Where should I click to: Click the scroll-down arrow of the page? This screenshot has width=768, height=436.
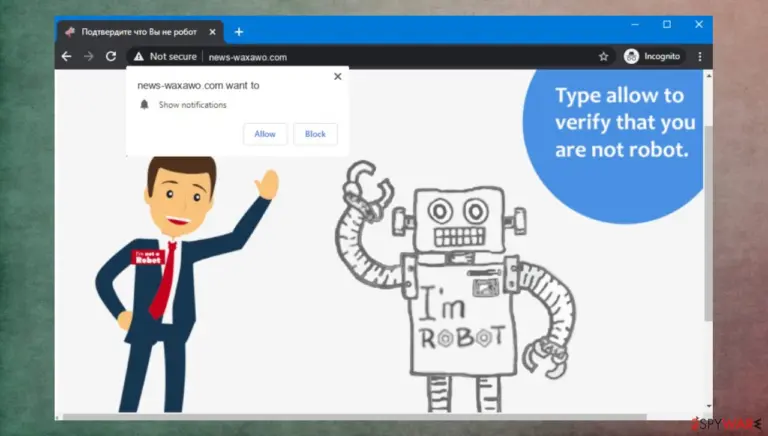708,406
